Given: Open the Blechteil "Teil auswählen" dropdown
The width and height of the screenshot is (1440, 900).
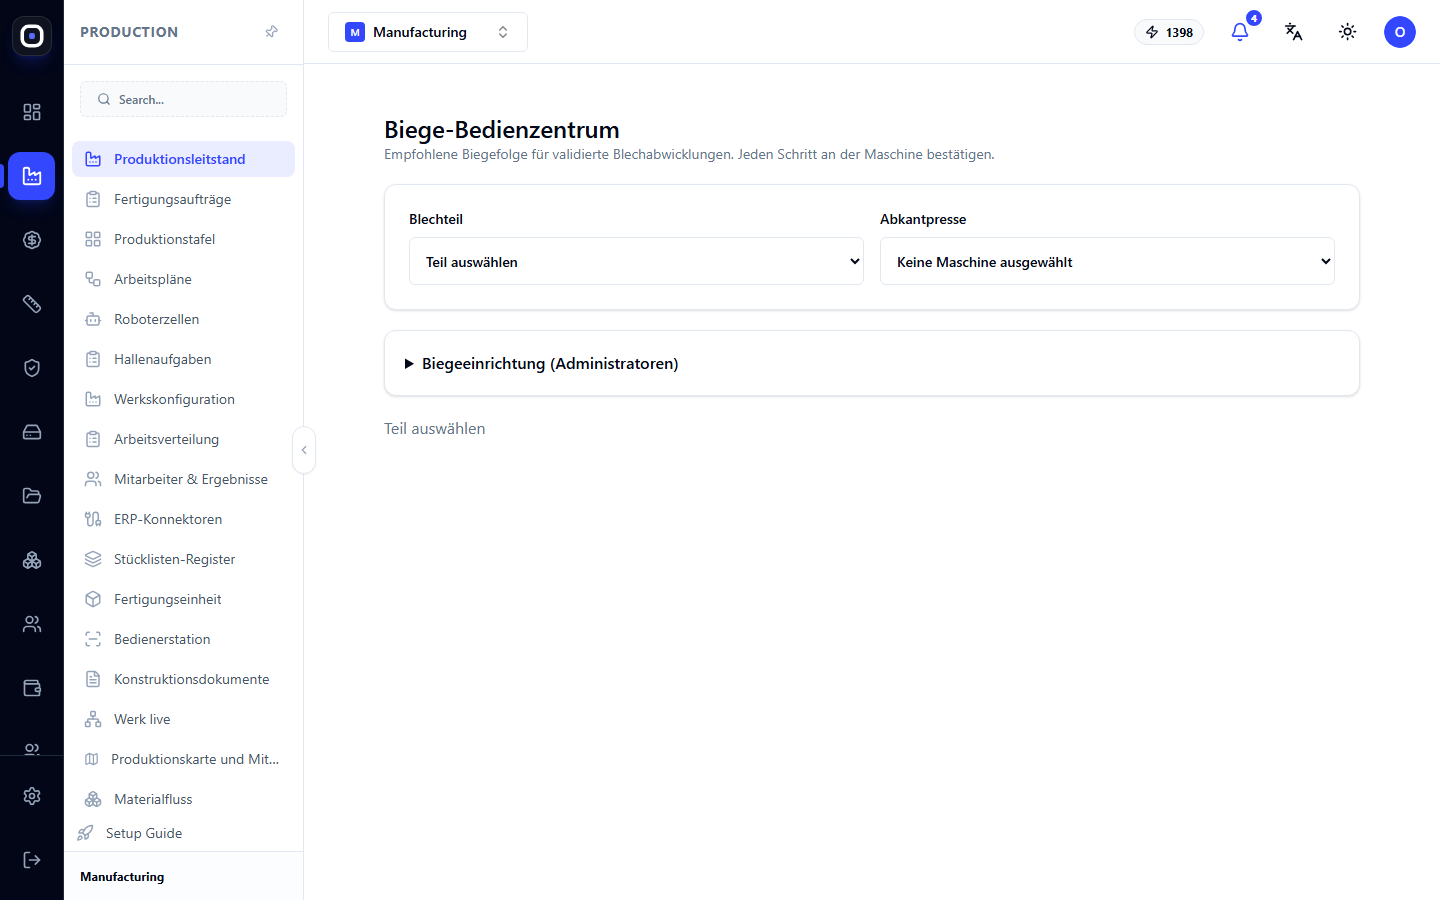Looking at the screenshot, I should click(636, 261).
